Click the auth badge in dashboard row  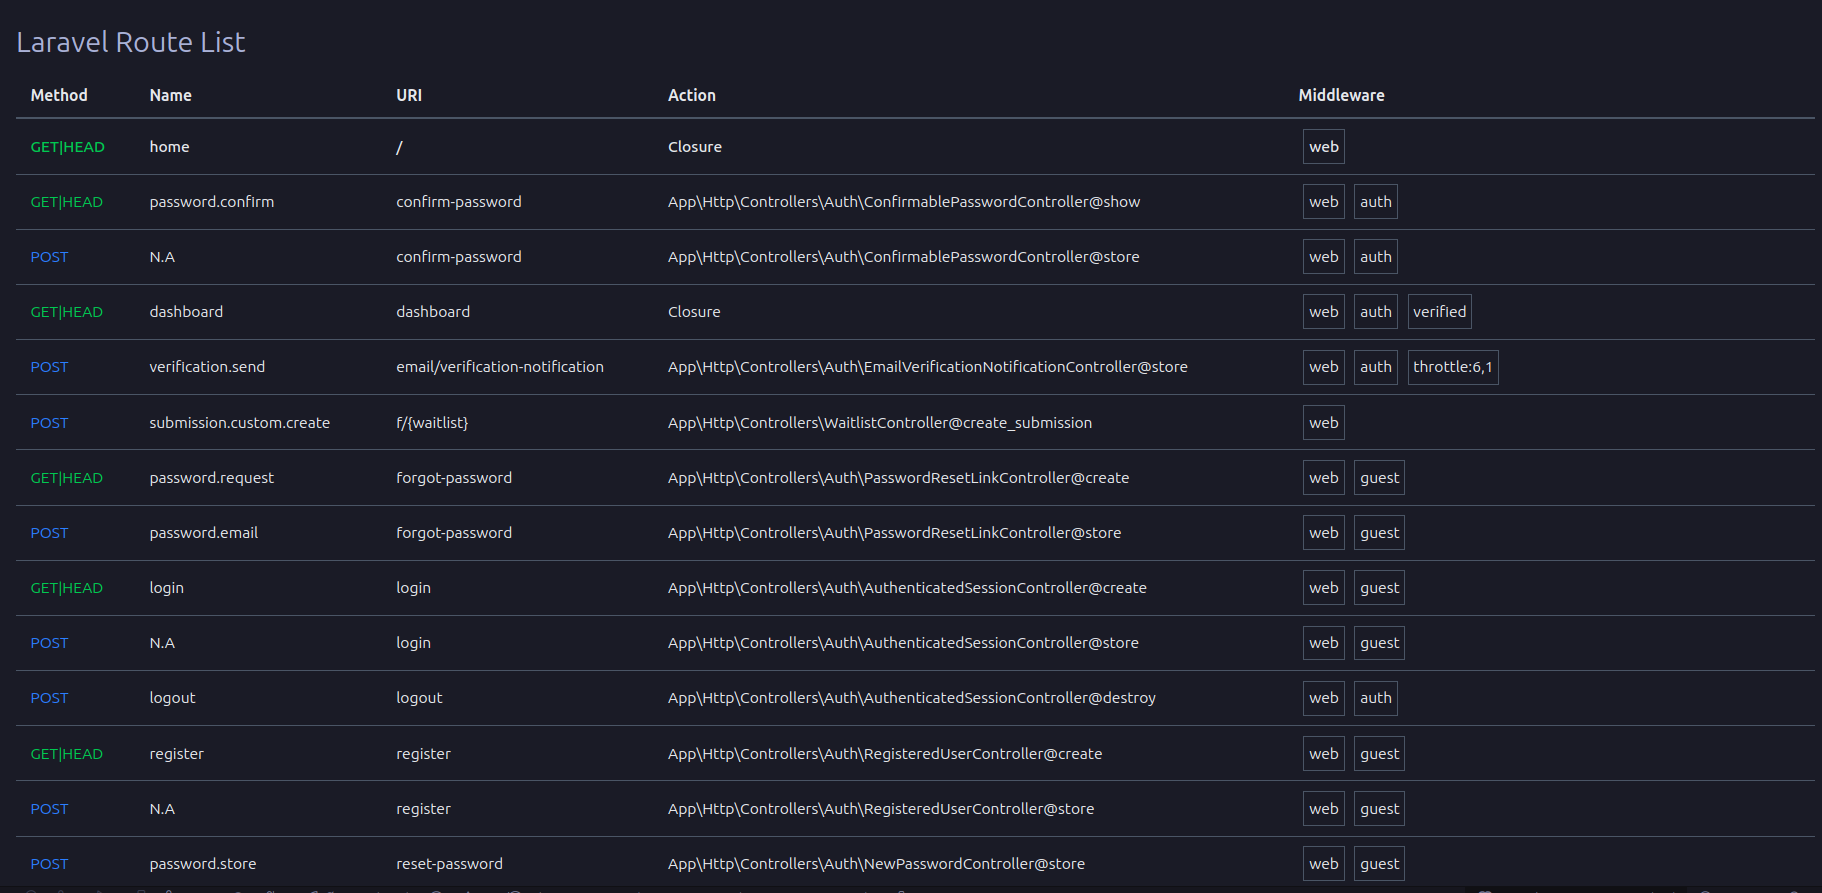[x=1375, y=312]
